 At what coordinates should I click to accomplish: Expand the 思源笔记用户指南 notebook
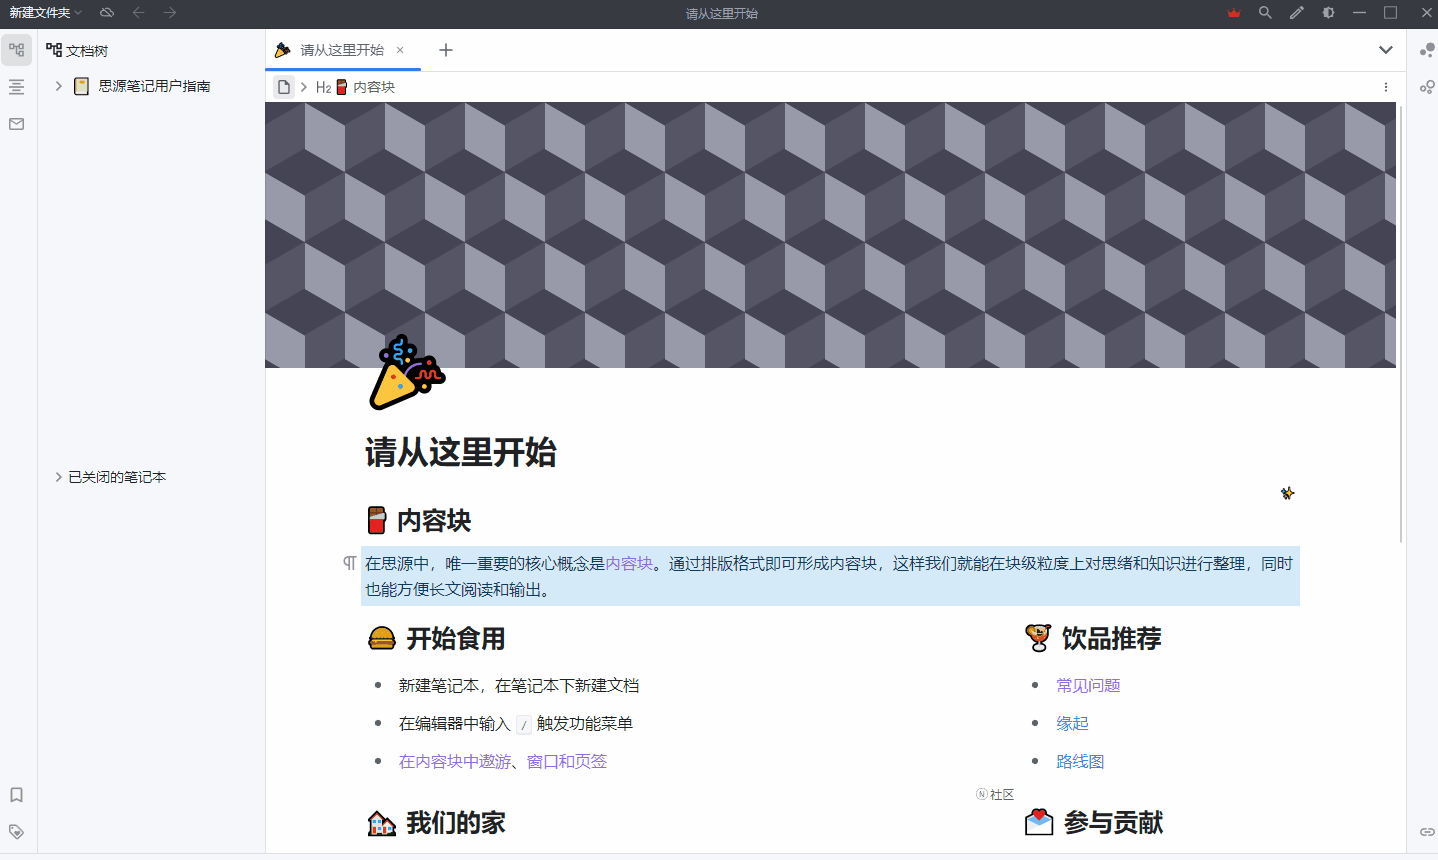pyautogui.click(x=58, y=86)
